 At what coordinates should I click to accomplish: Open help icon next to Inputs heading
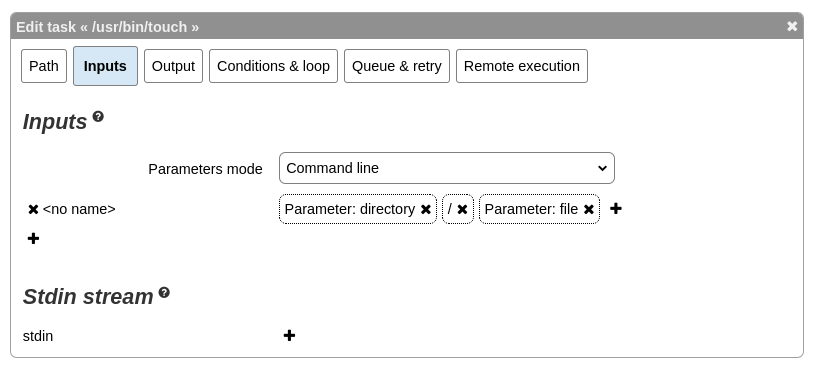(98, 116)
